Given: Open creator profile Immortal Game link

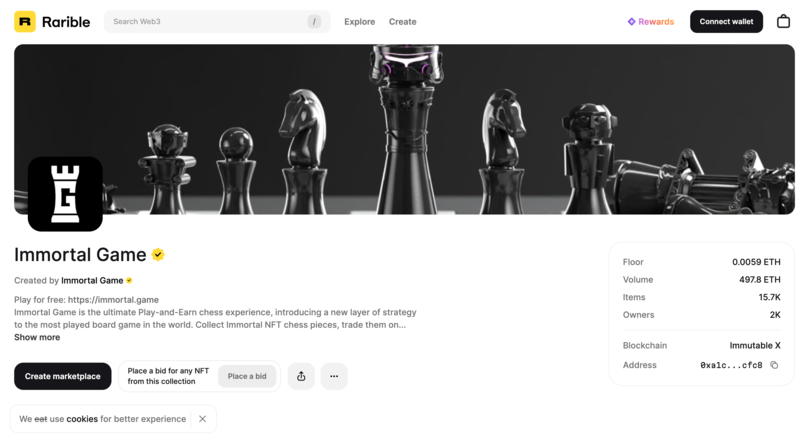Looking at the screenshot, I should (92, 280).
